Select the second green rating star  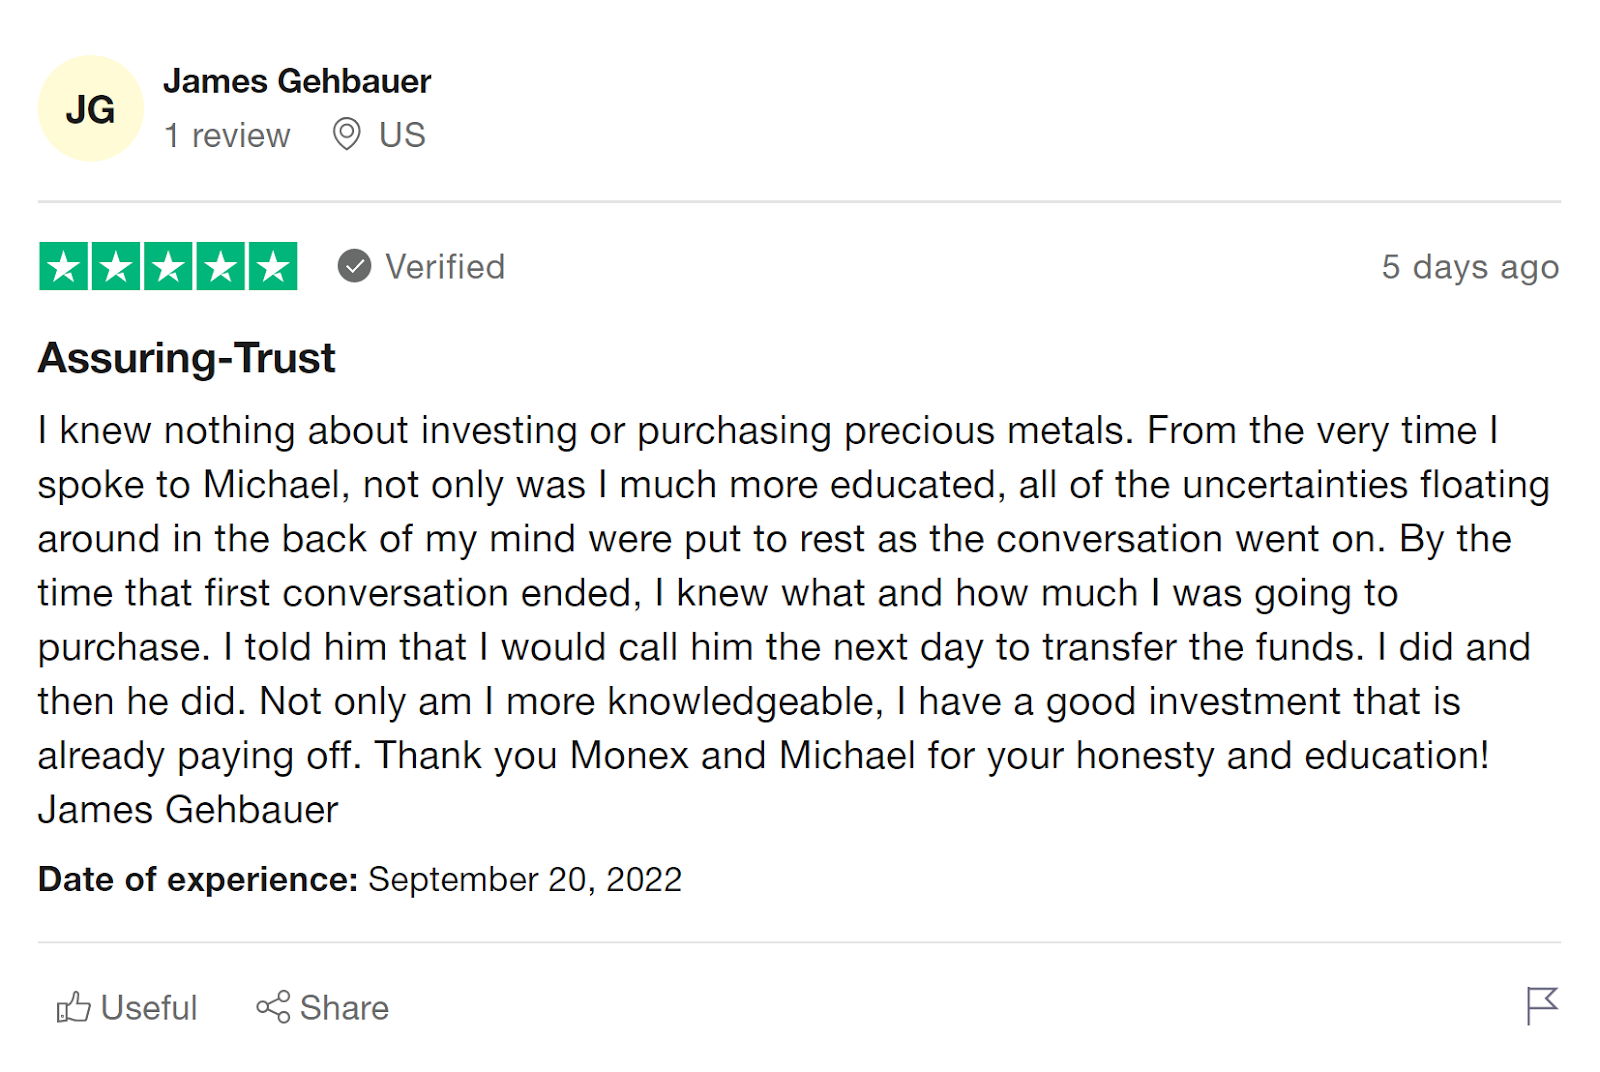(x=116, y=266)
